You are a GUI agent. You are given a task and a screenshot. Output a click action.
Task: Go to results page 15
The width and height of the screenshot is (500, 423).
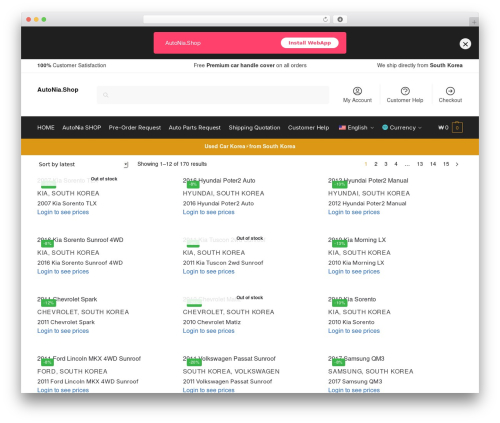coord(446,164)
